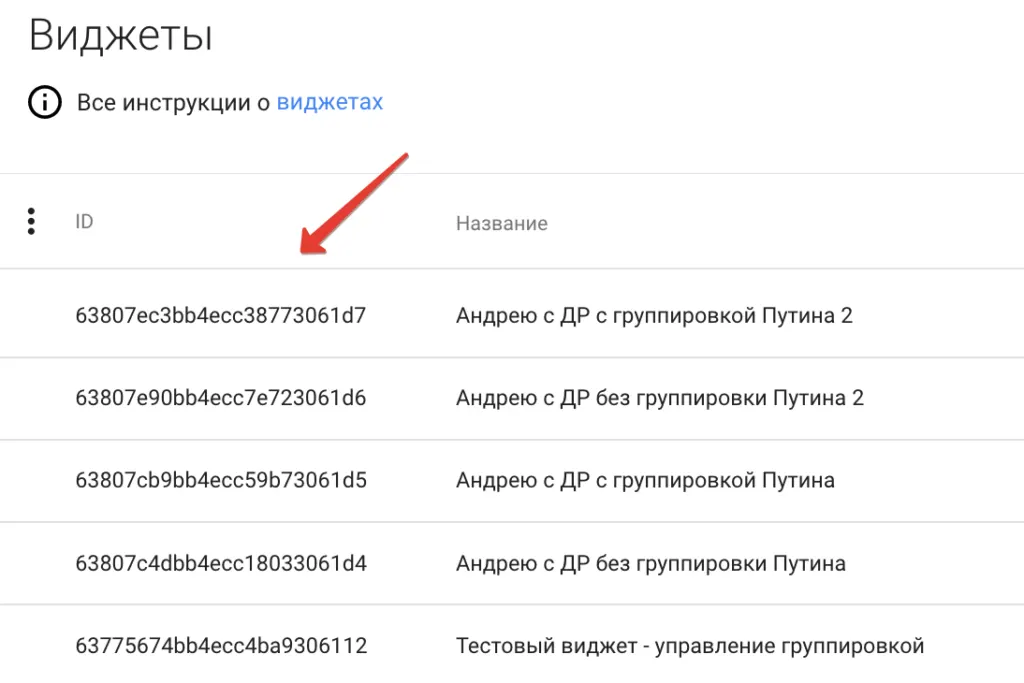Open widget Андрею с ДР без группировки Путина 2
Viewport: 1024px width, 683px height.
(660, 398)
